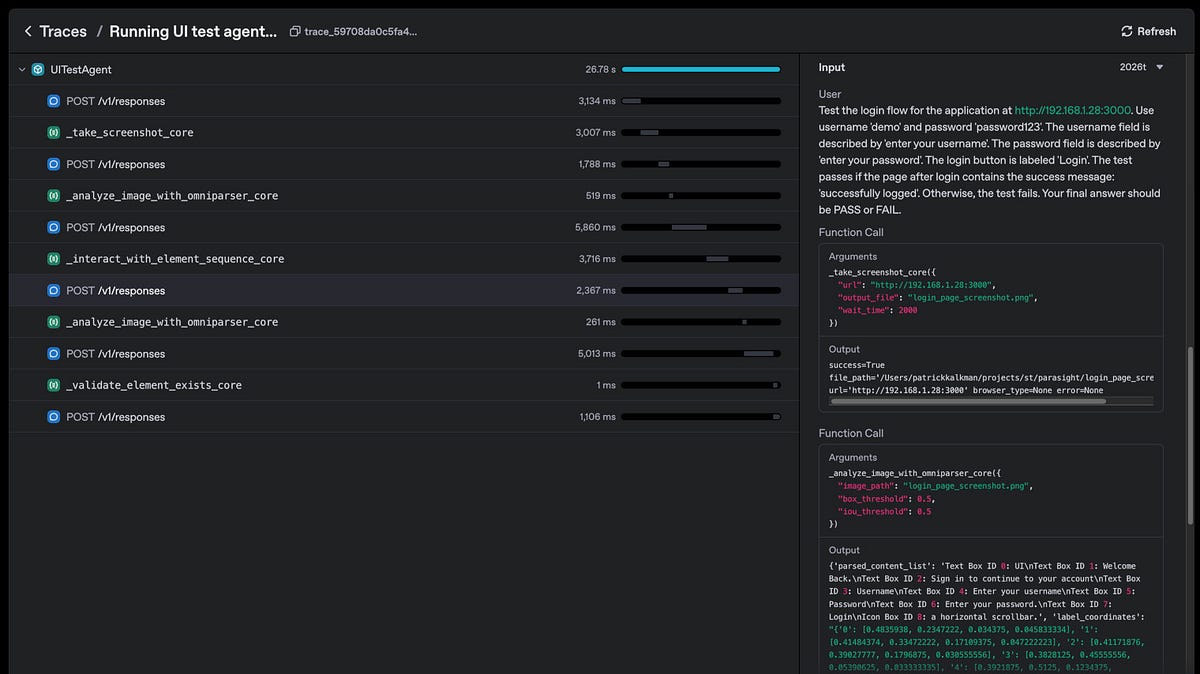Image resolution: width=1200 pixels, height=674 pixels.
Task: Click the UITestAgent cube icon
Action: click(x=38, y=70)
